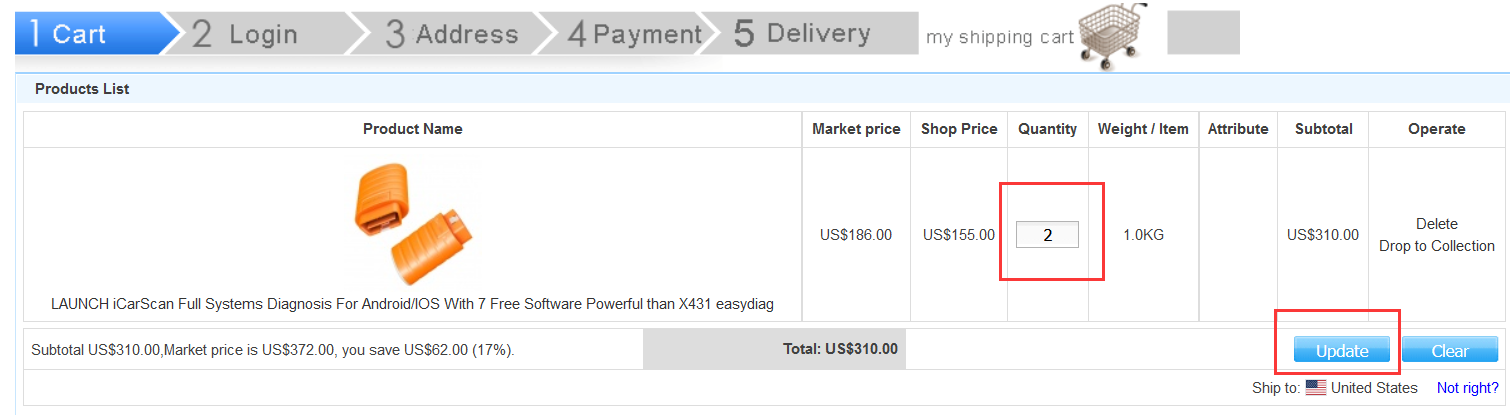
Task: Focus the quantity input field
Action: coord(1048,235)
